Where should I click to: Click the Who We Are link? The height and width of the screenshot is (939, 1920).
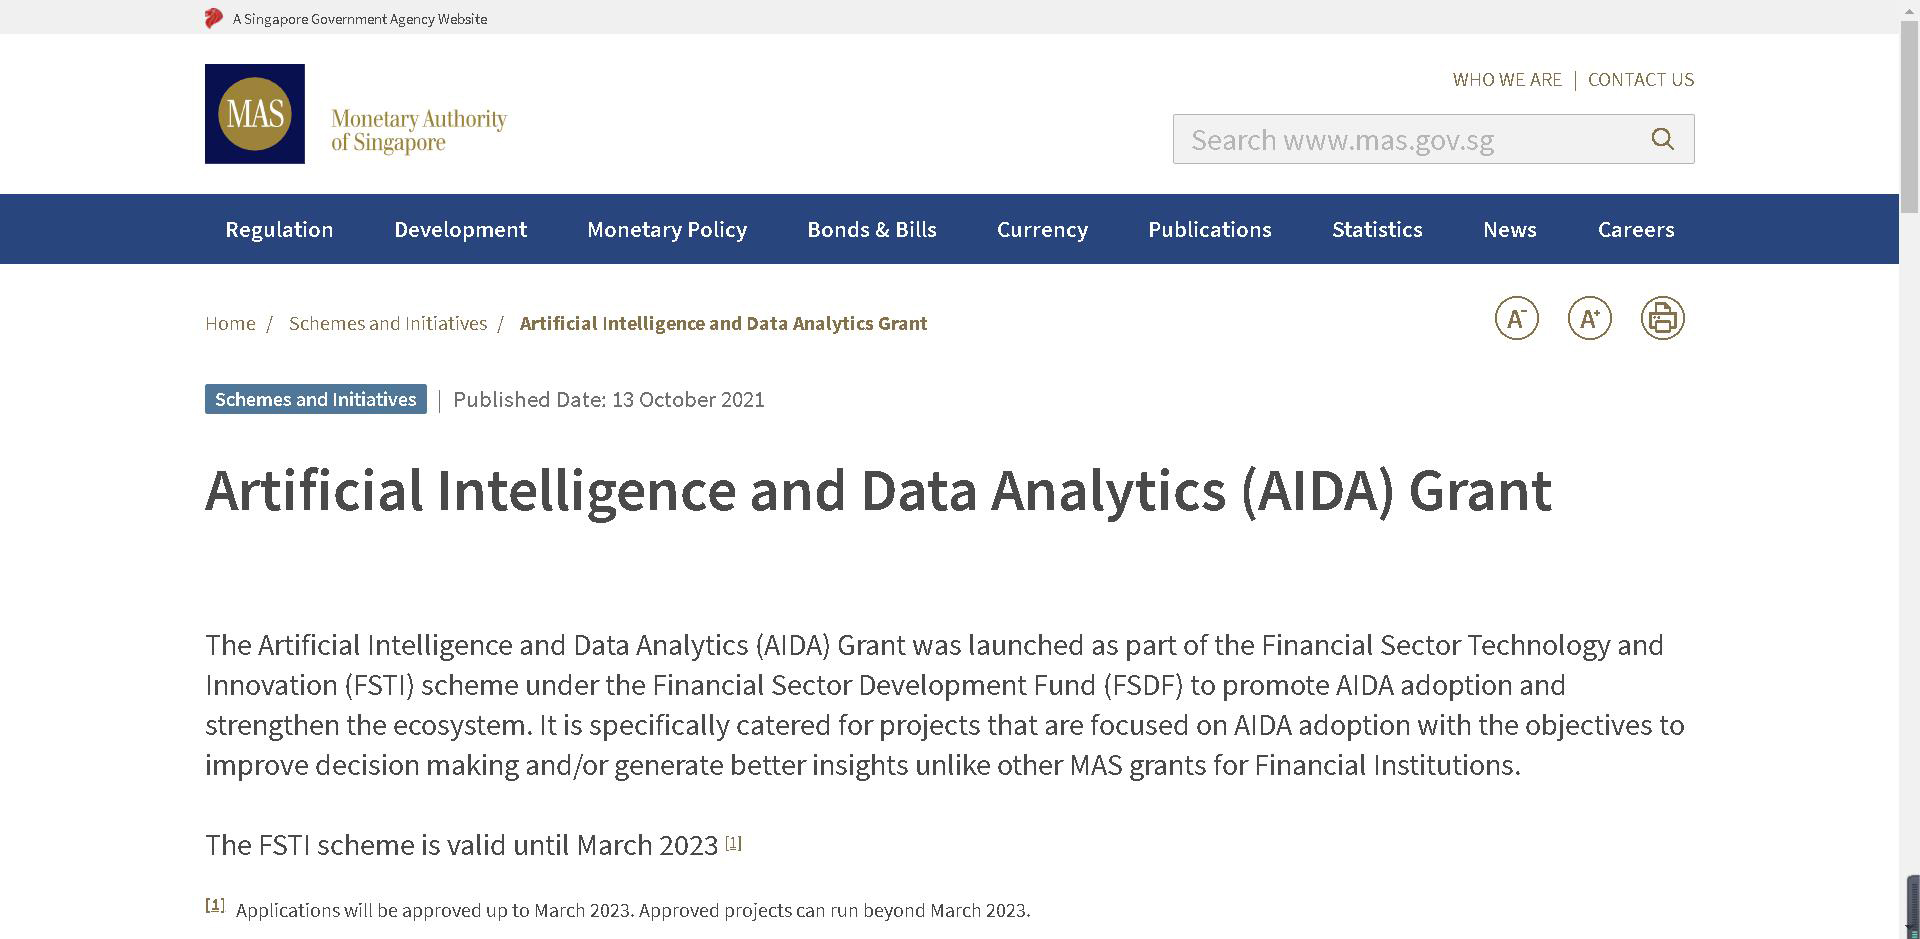point(1507,80)
